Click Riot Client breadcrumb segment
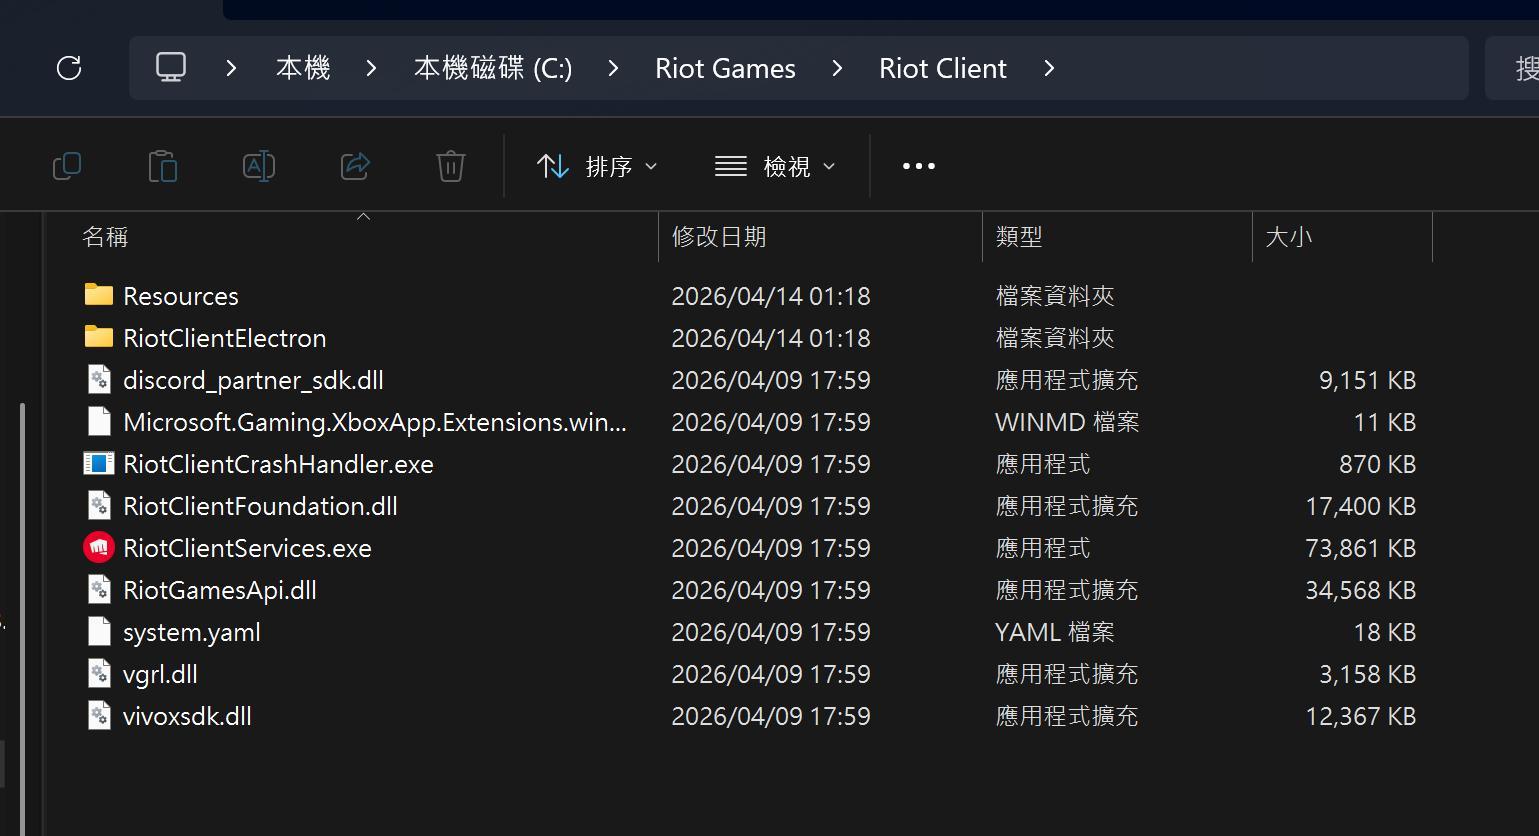1539x836 pixels. tap(942, 68)
